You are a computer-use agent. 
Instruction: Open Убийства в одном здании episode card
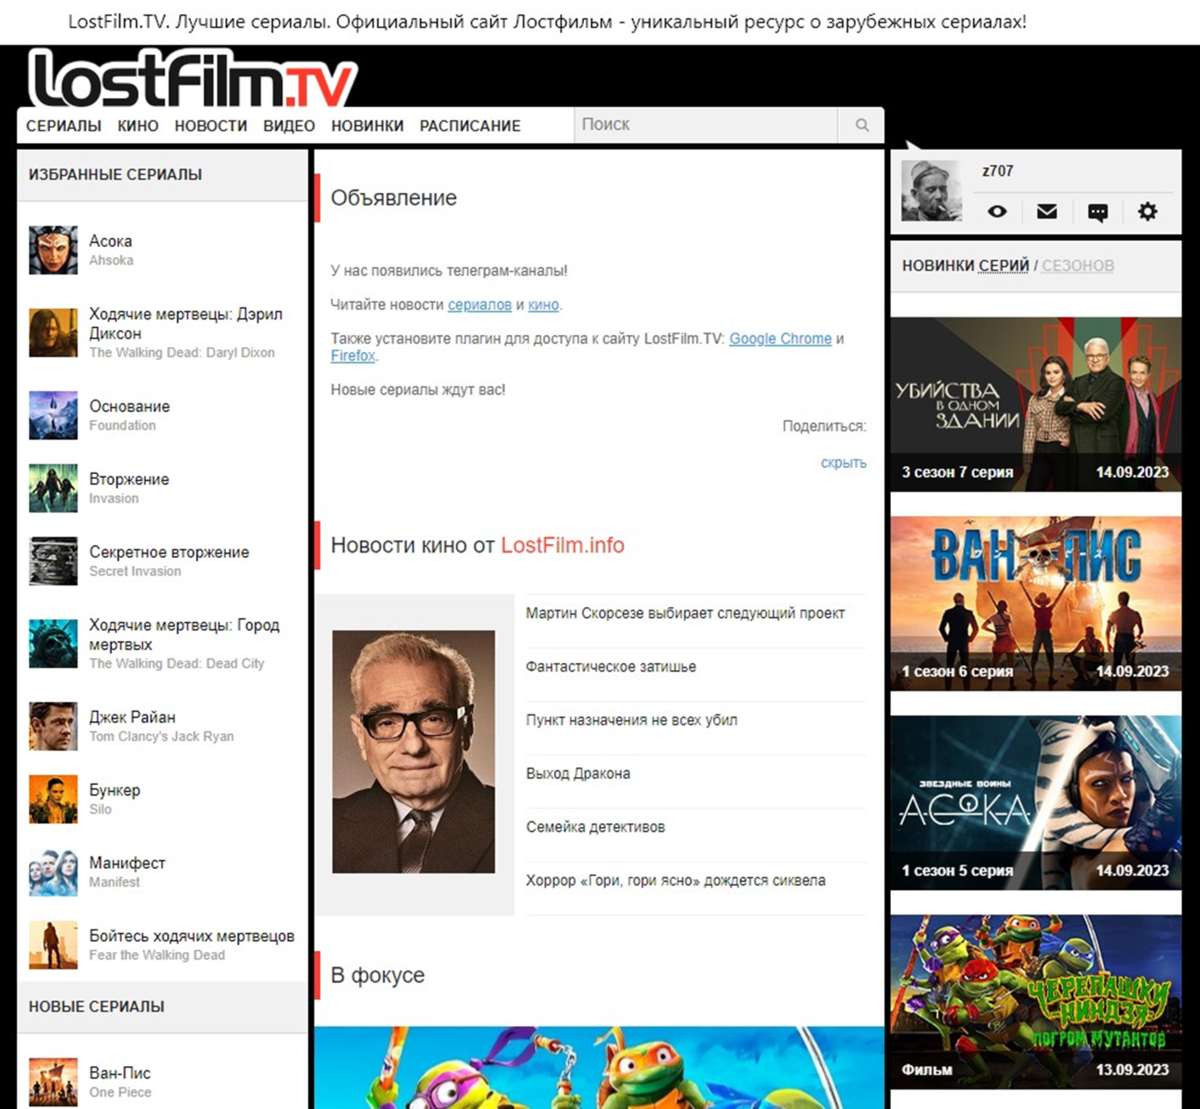tap(1035, 404)
